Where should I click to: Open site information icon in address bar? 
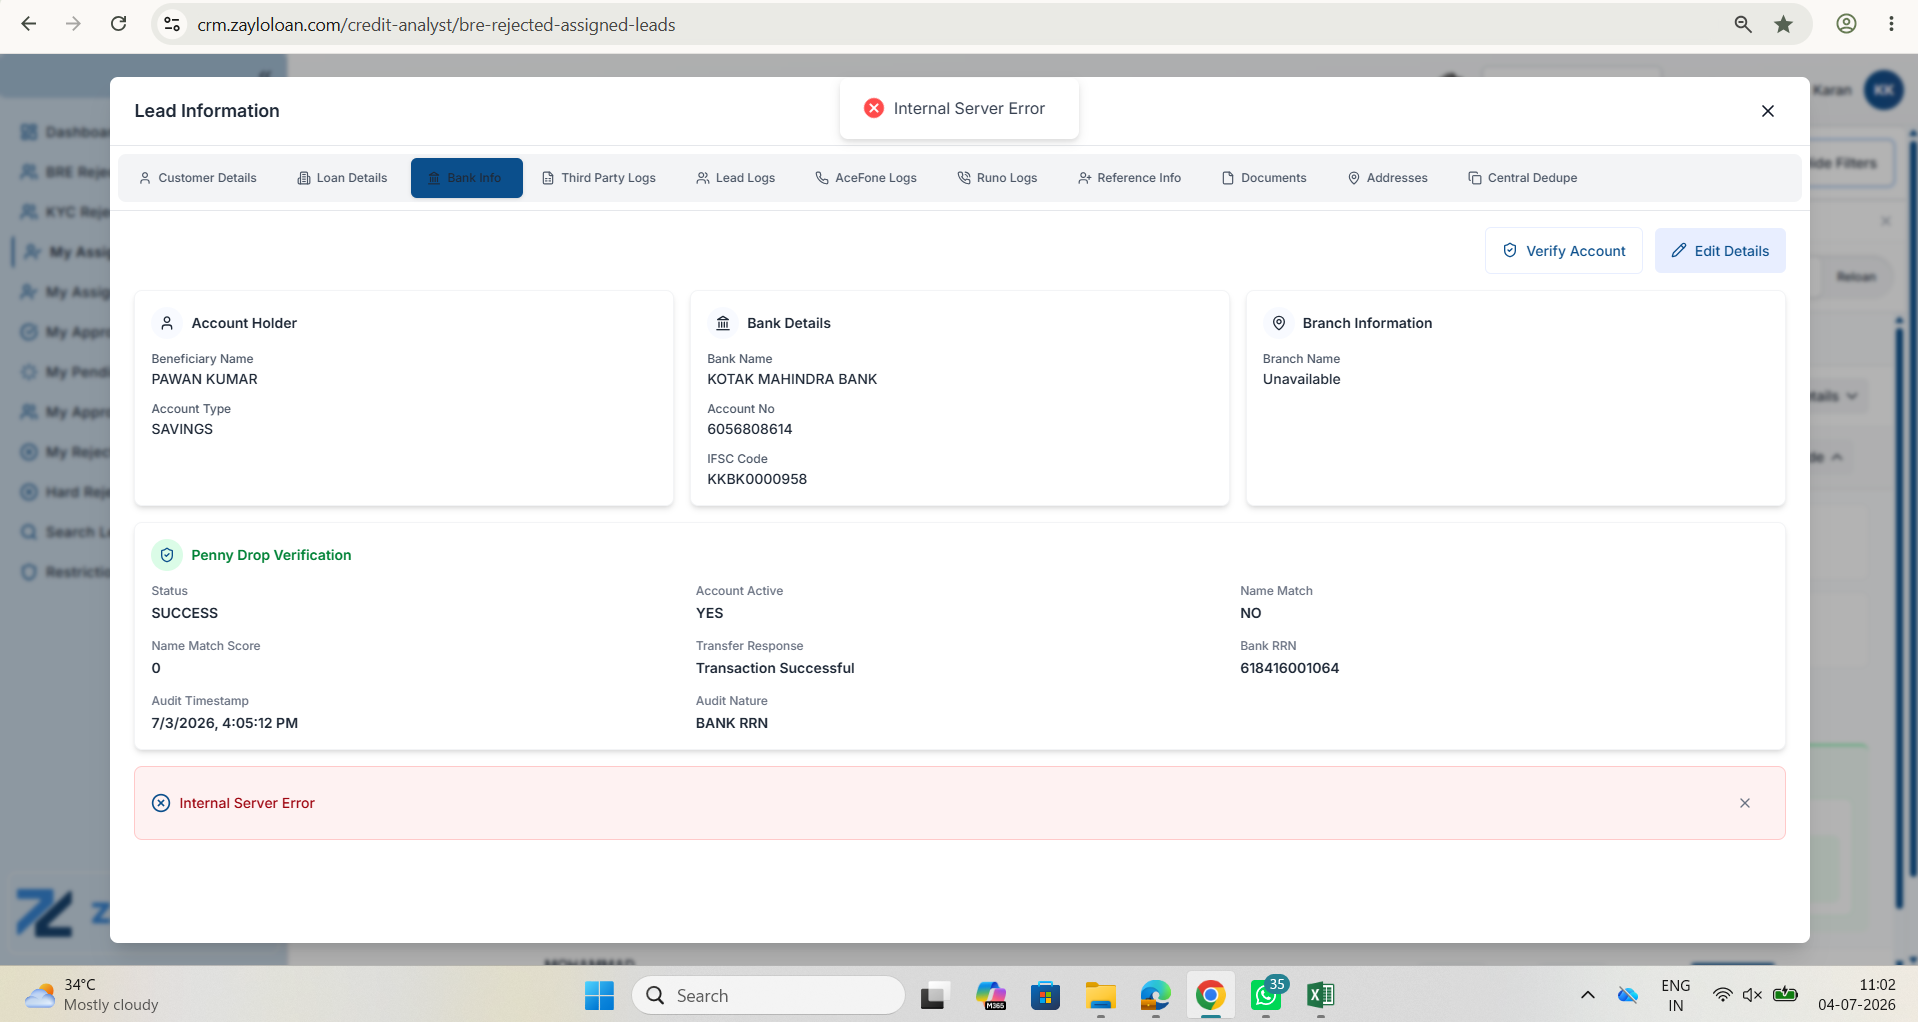172,24
